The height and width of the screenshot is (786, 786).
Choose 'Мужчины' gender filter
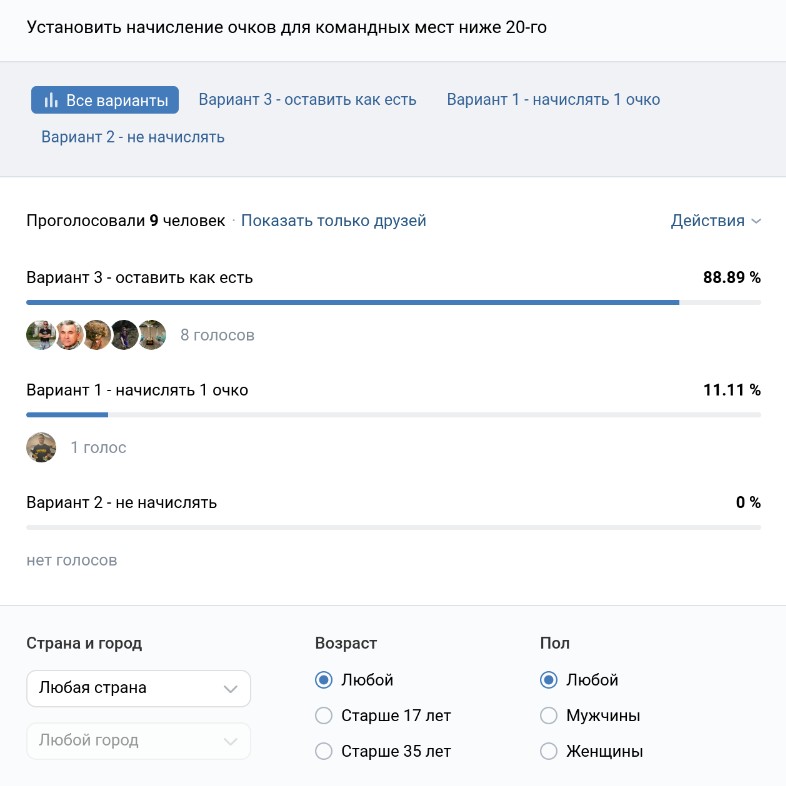548,716
